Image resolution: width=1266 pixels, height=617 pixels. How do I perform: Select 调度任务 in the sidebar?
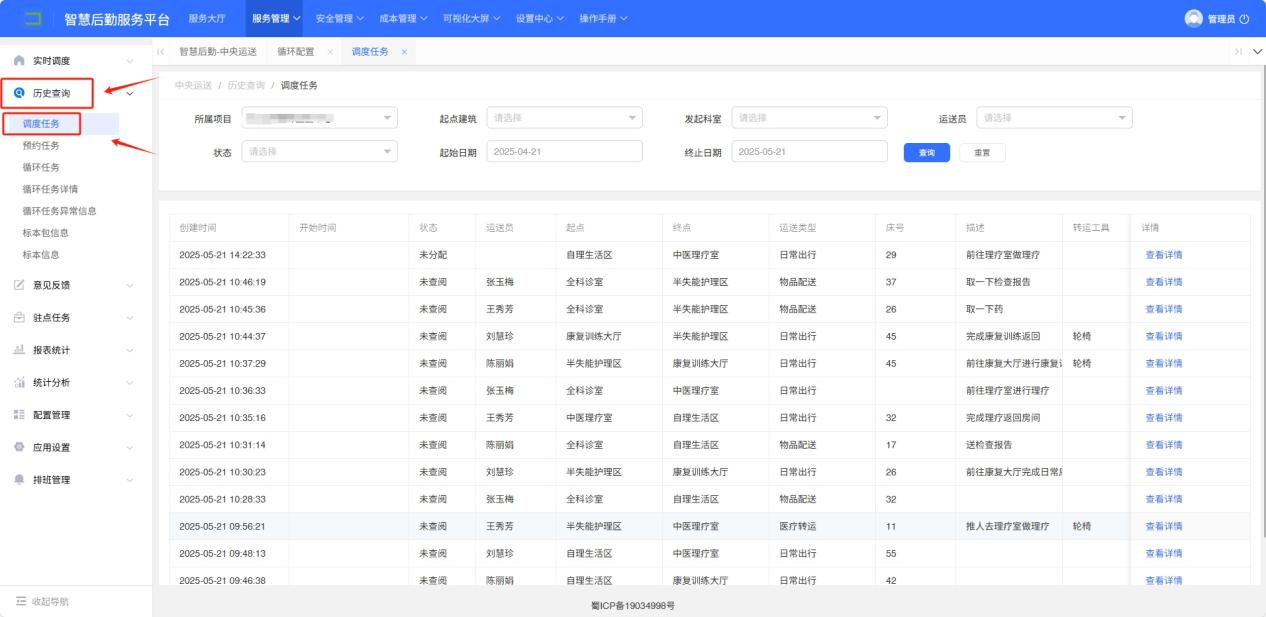(x=41, y=124)
